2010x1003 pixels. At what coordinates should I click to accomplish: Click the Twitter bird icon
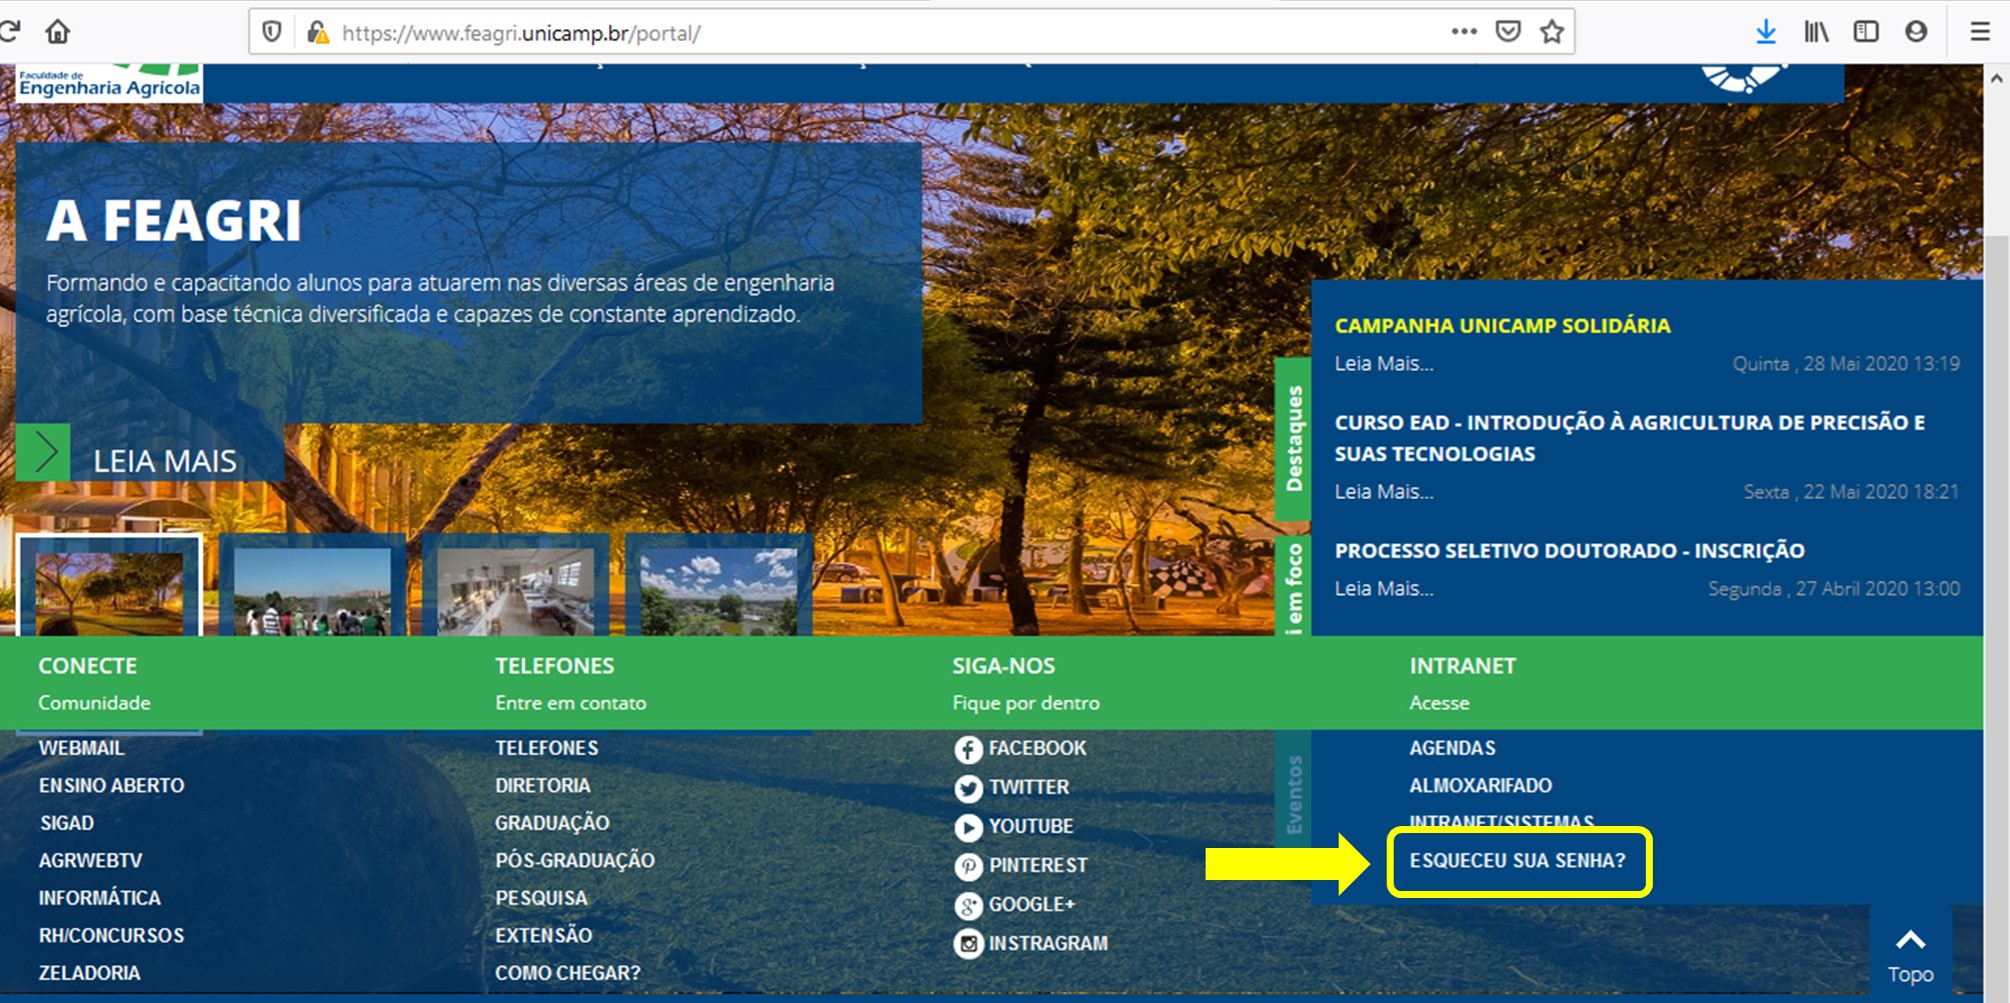coord(968,788)
